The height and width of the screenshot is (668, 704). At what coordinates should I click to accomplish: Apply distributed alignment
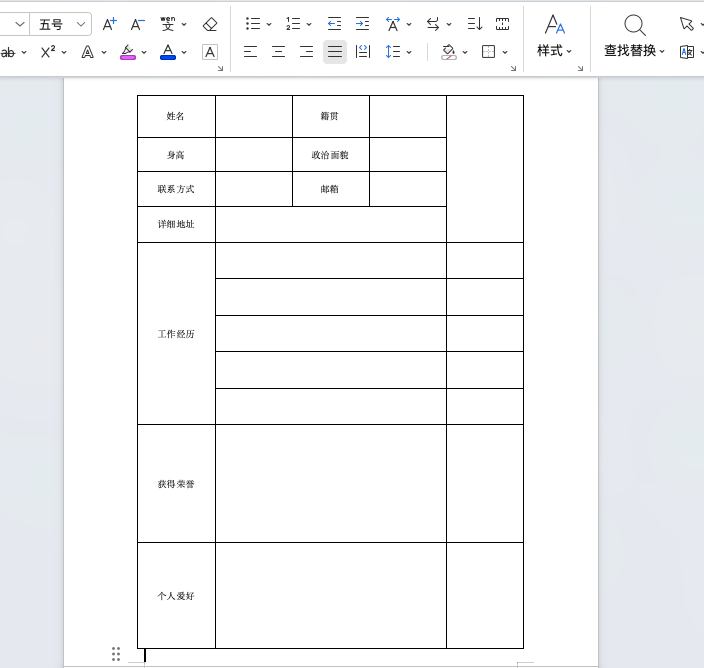(x=363, y=52)
